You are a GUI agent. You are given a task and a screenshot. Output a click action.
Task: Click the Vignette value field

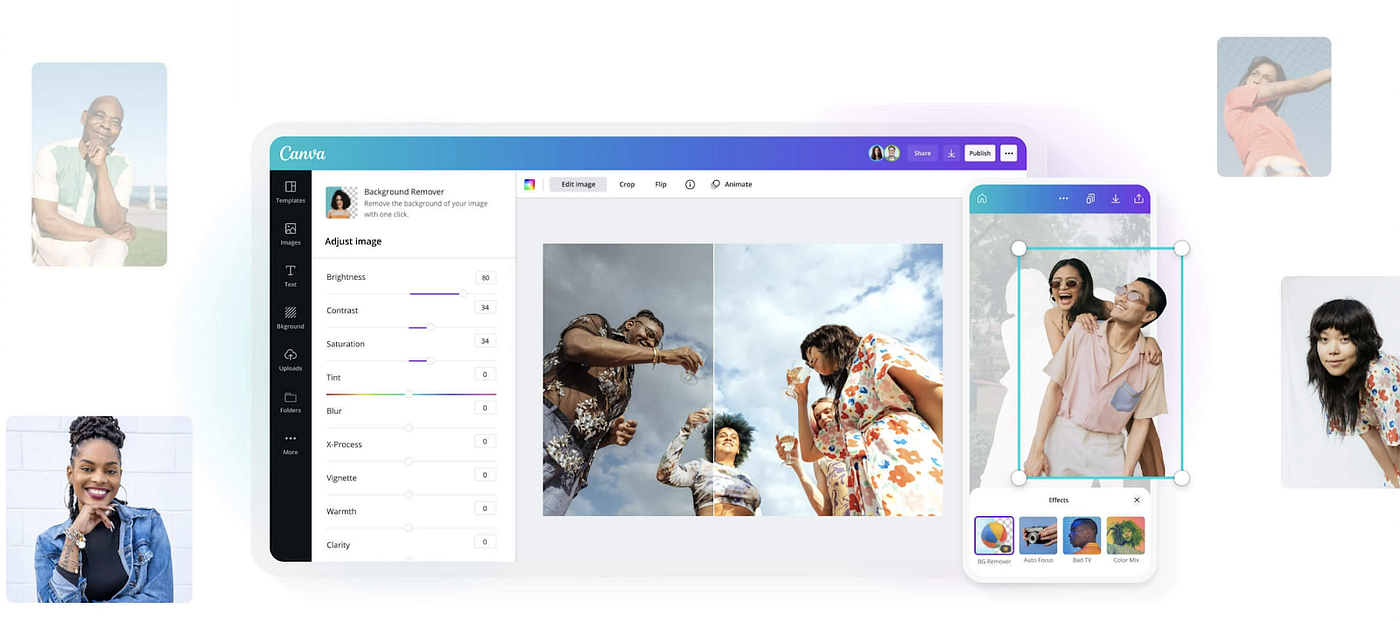coord(485,475)
